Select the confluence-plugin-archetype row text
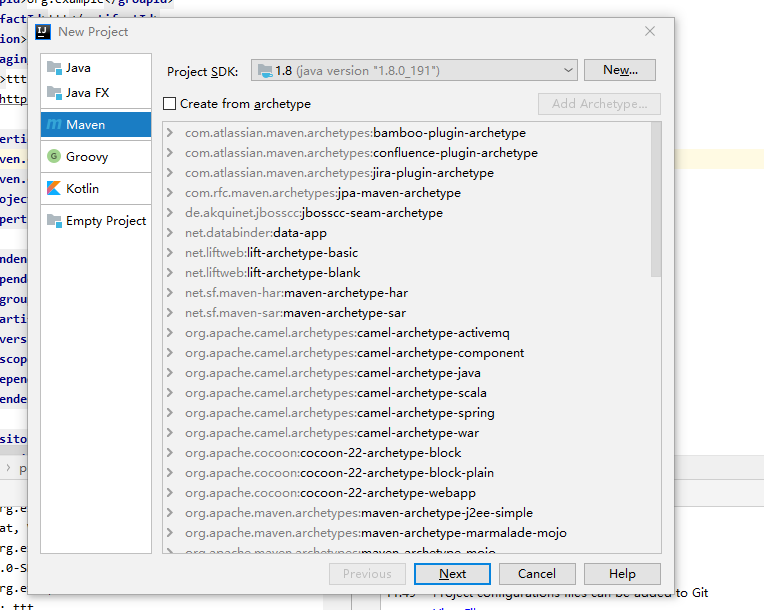This screenshot has width=764, height=610. [361, 152]
